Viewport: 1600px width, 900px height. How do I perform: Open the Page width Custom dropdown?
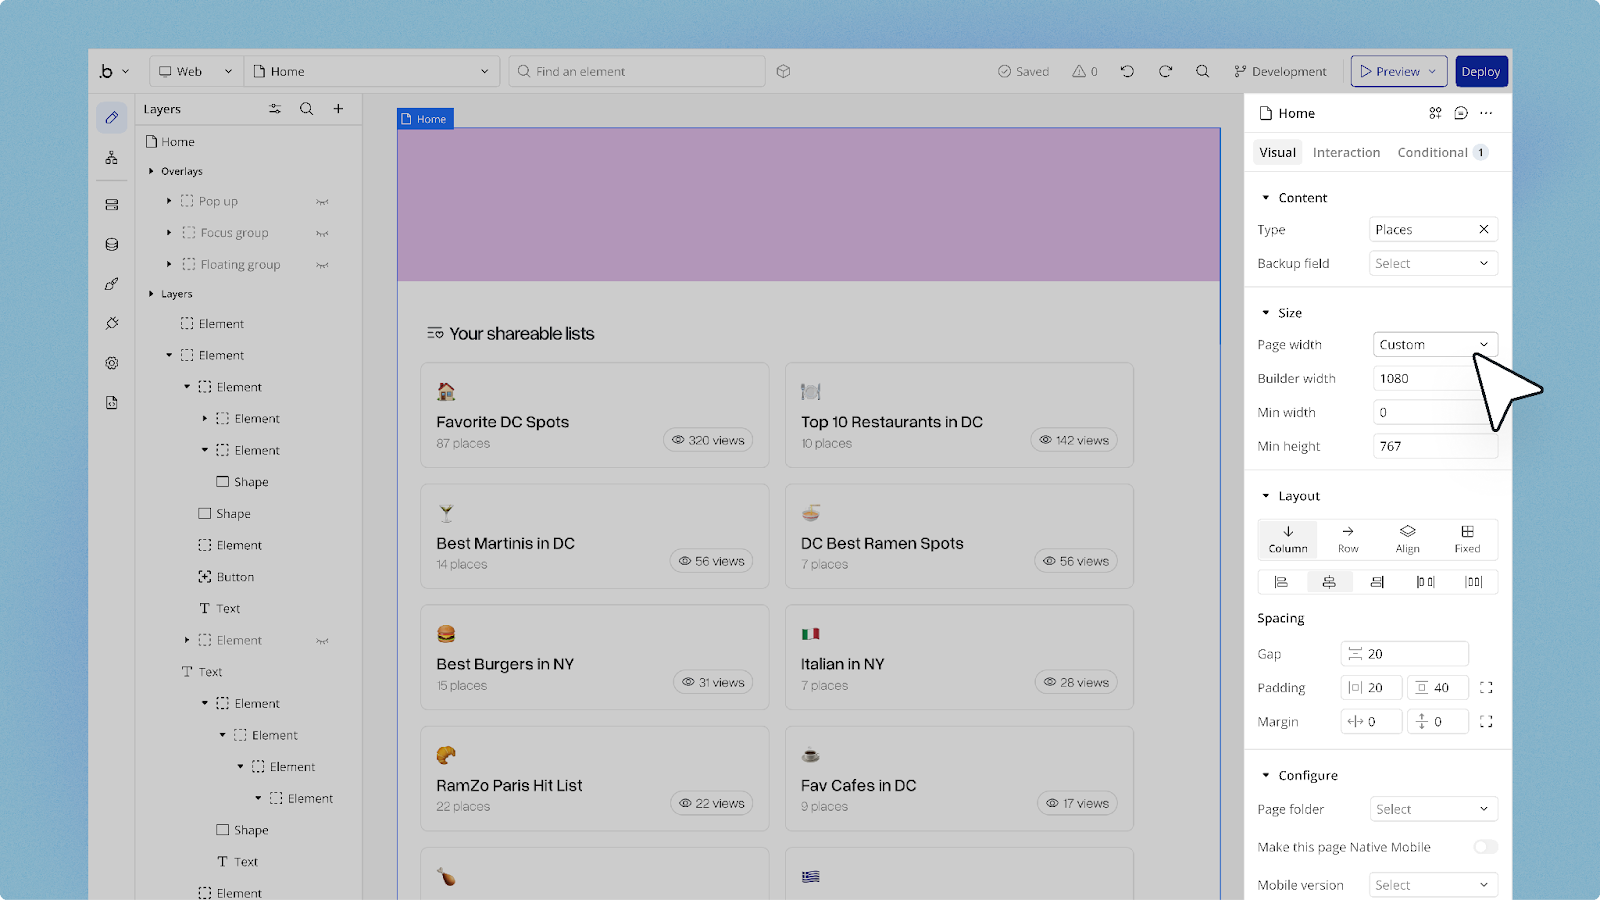click(1434, 345)
